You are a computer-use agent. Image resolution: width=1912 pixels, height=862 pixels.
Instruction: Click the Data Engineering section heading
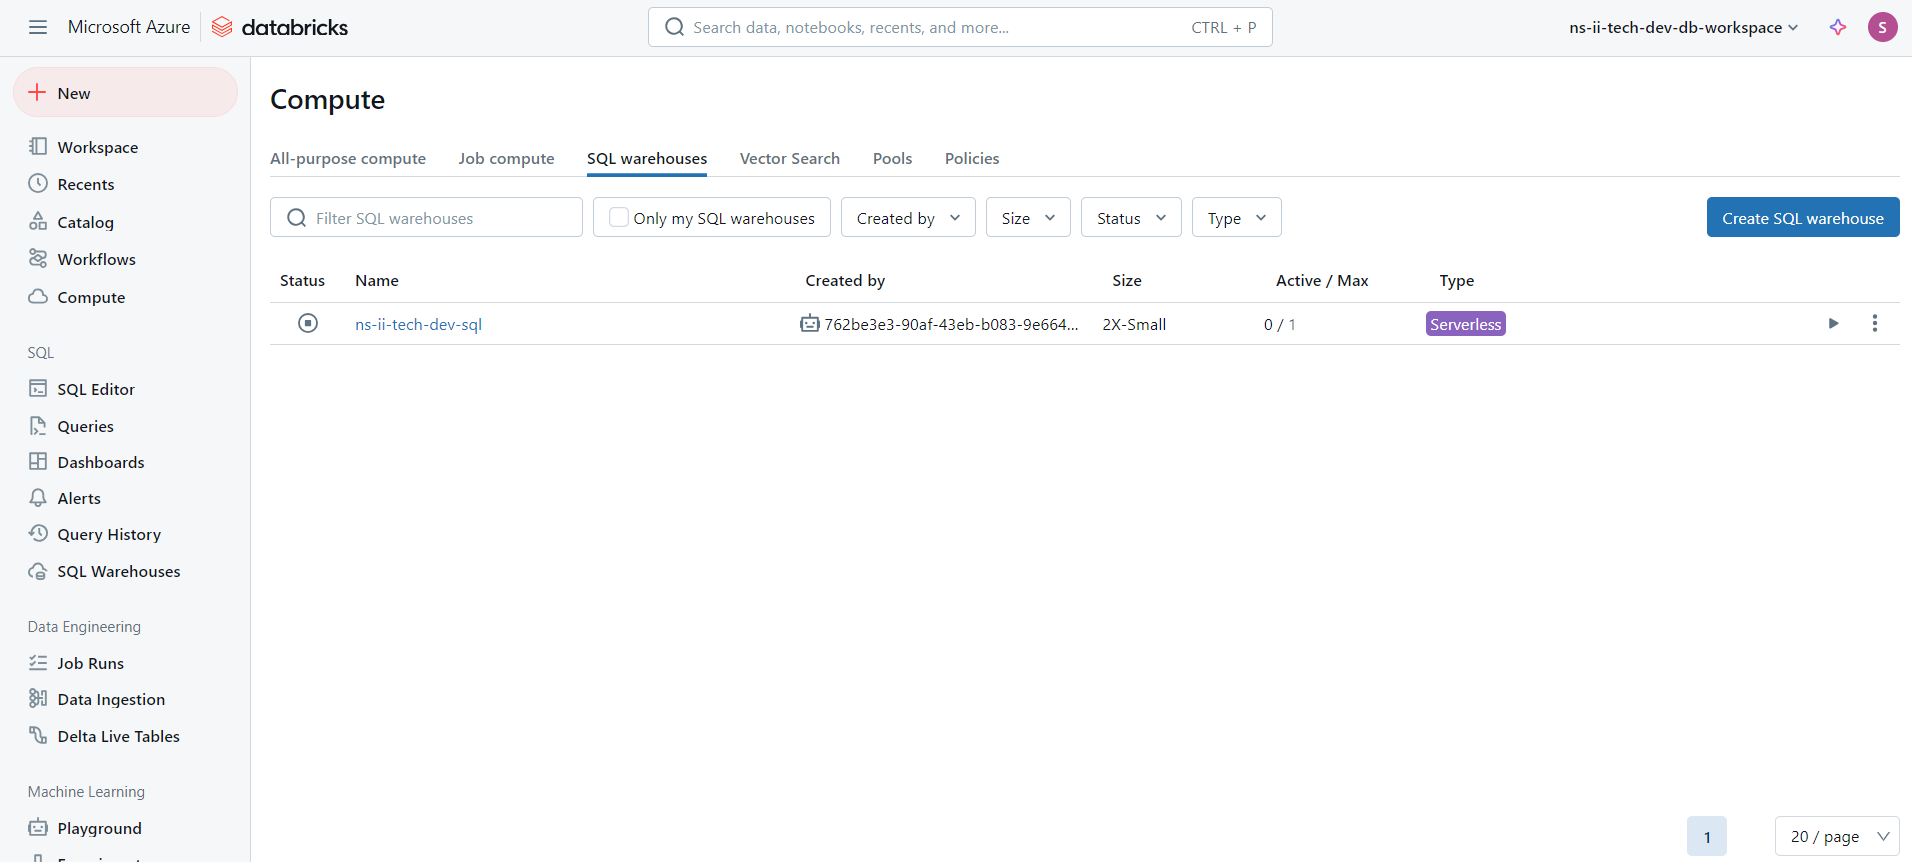point(84,627)
